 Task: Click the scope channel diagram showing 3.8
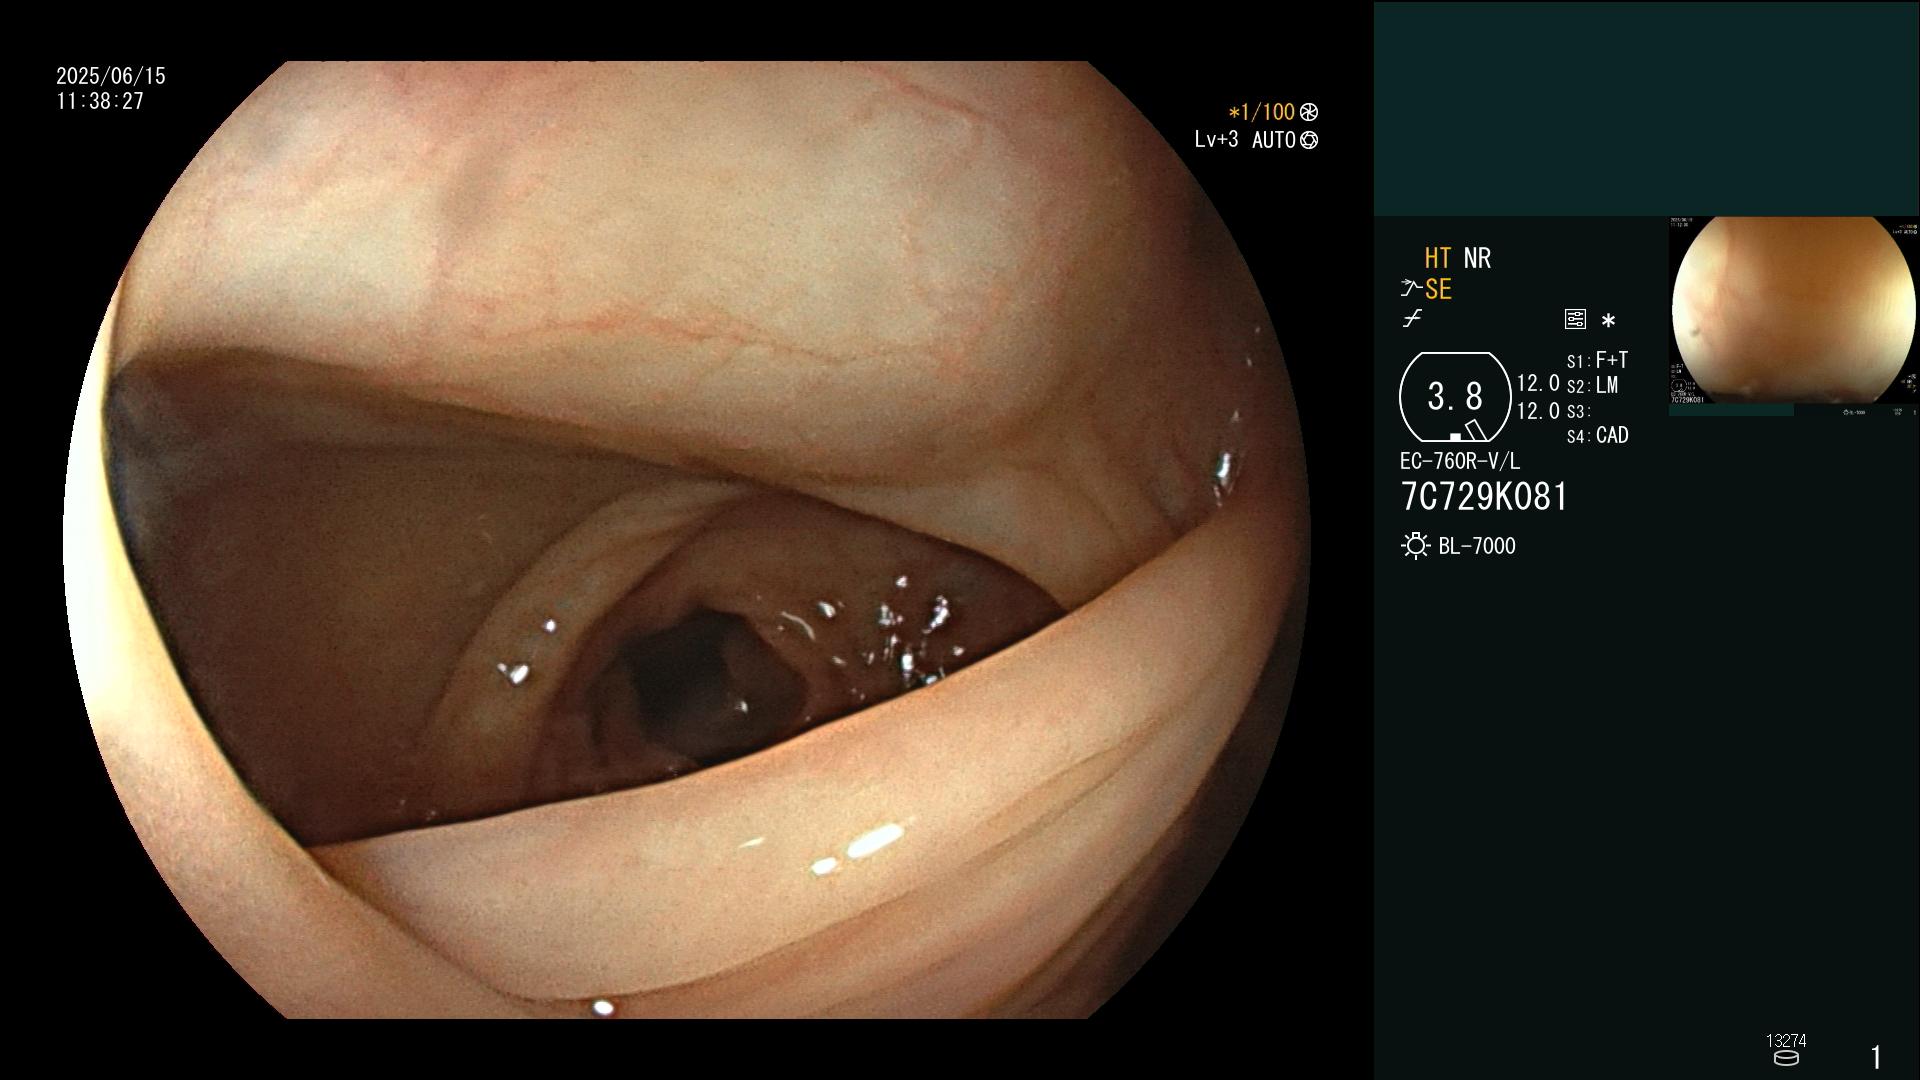tap(1455, 397)
